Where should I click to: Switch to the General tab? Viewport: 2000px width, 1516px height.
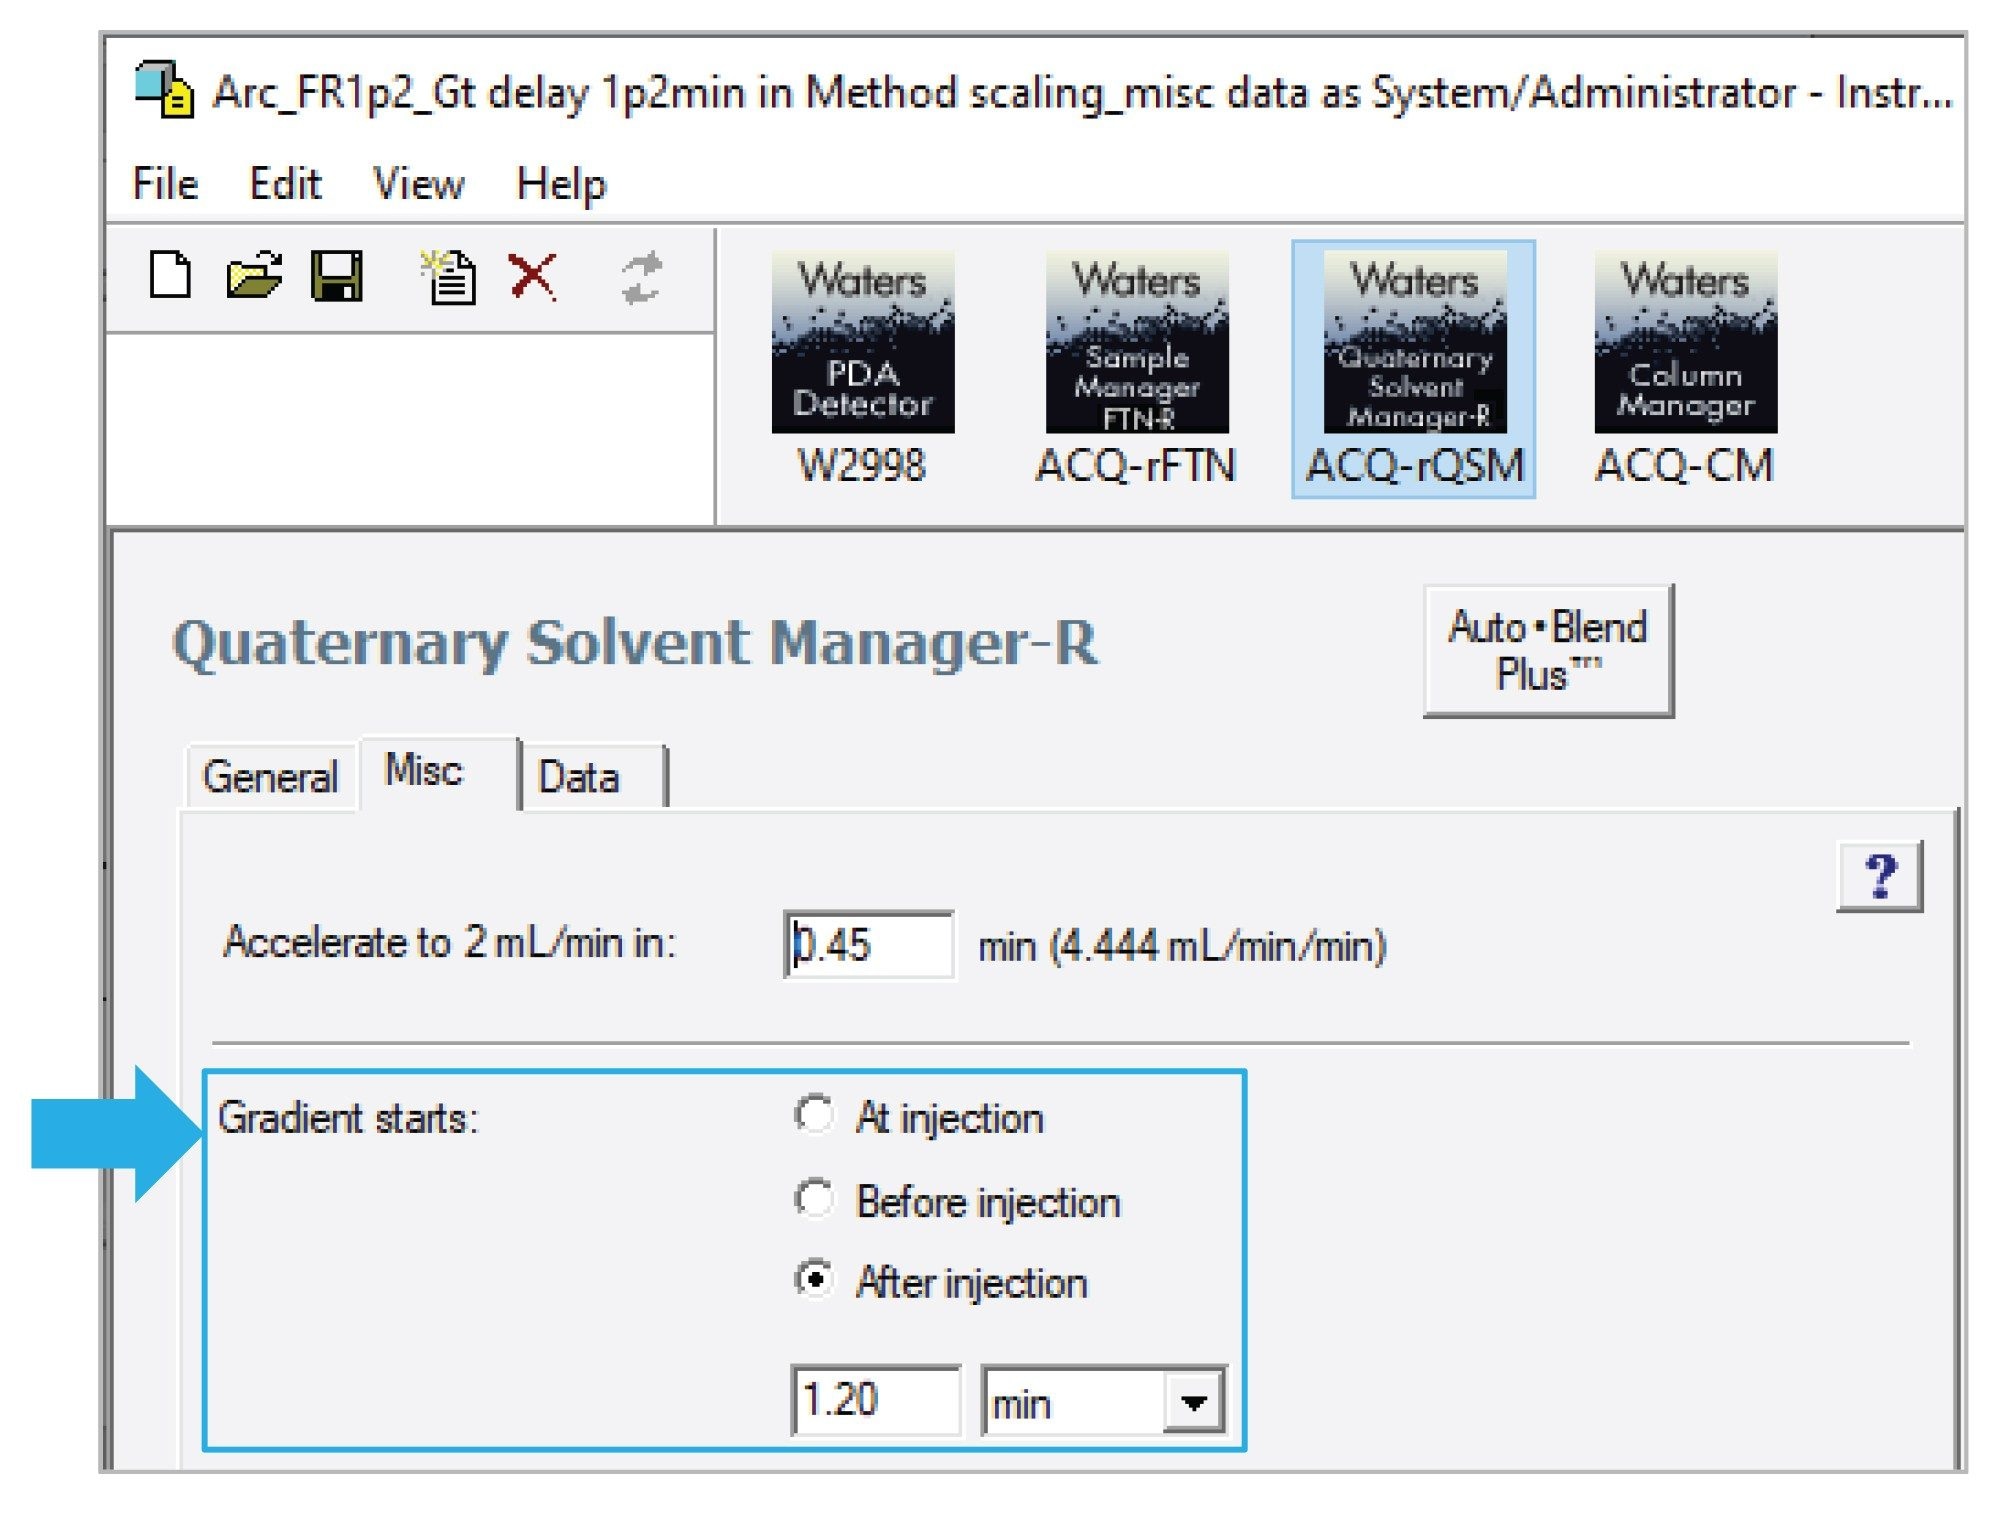click(x=270, y=777)
